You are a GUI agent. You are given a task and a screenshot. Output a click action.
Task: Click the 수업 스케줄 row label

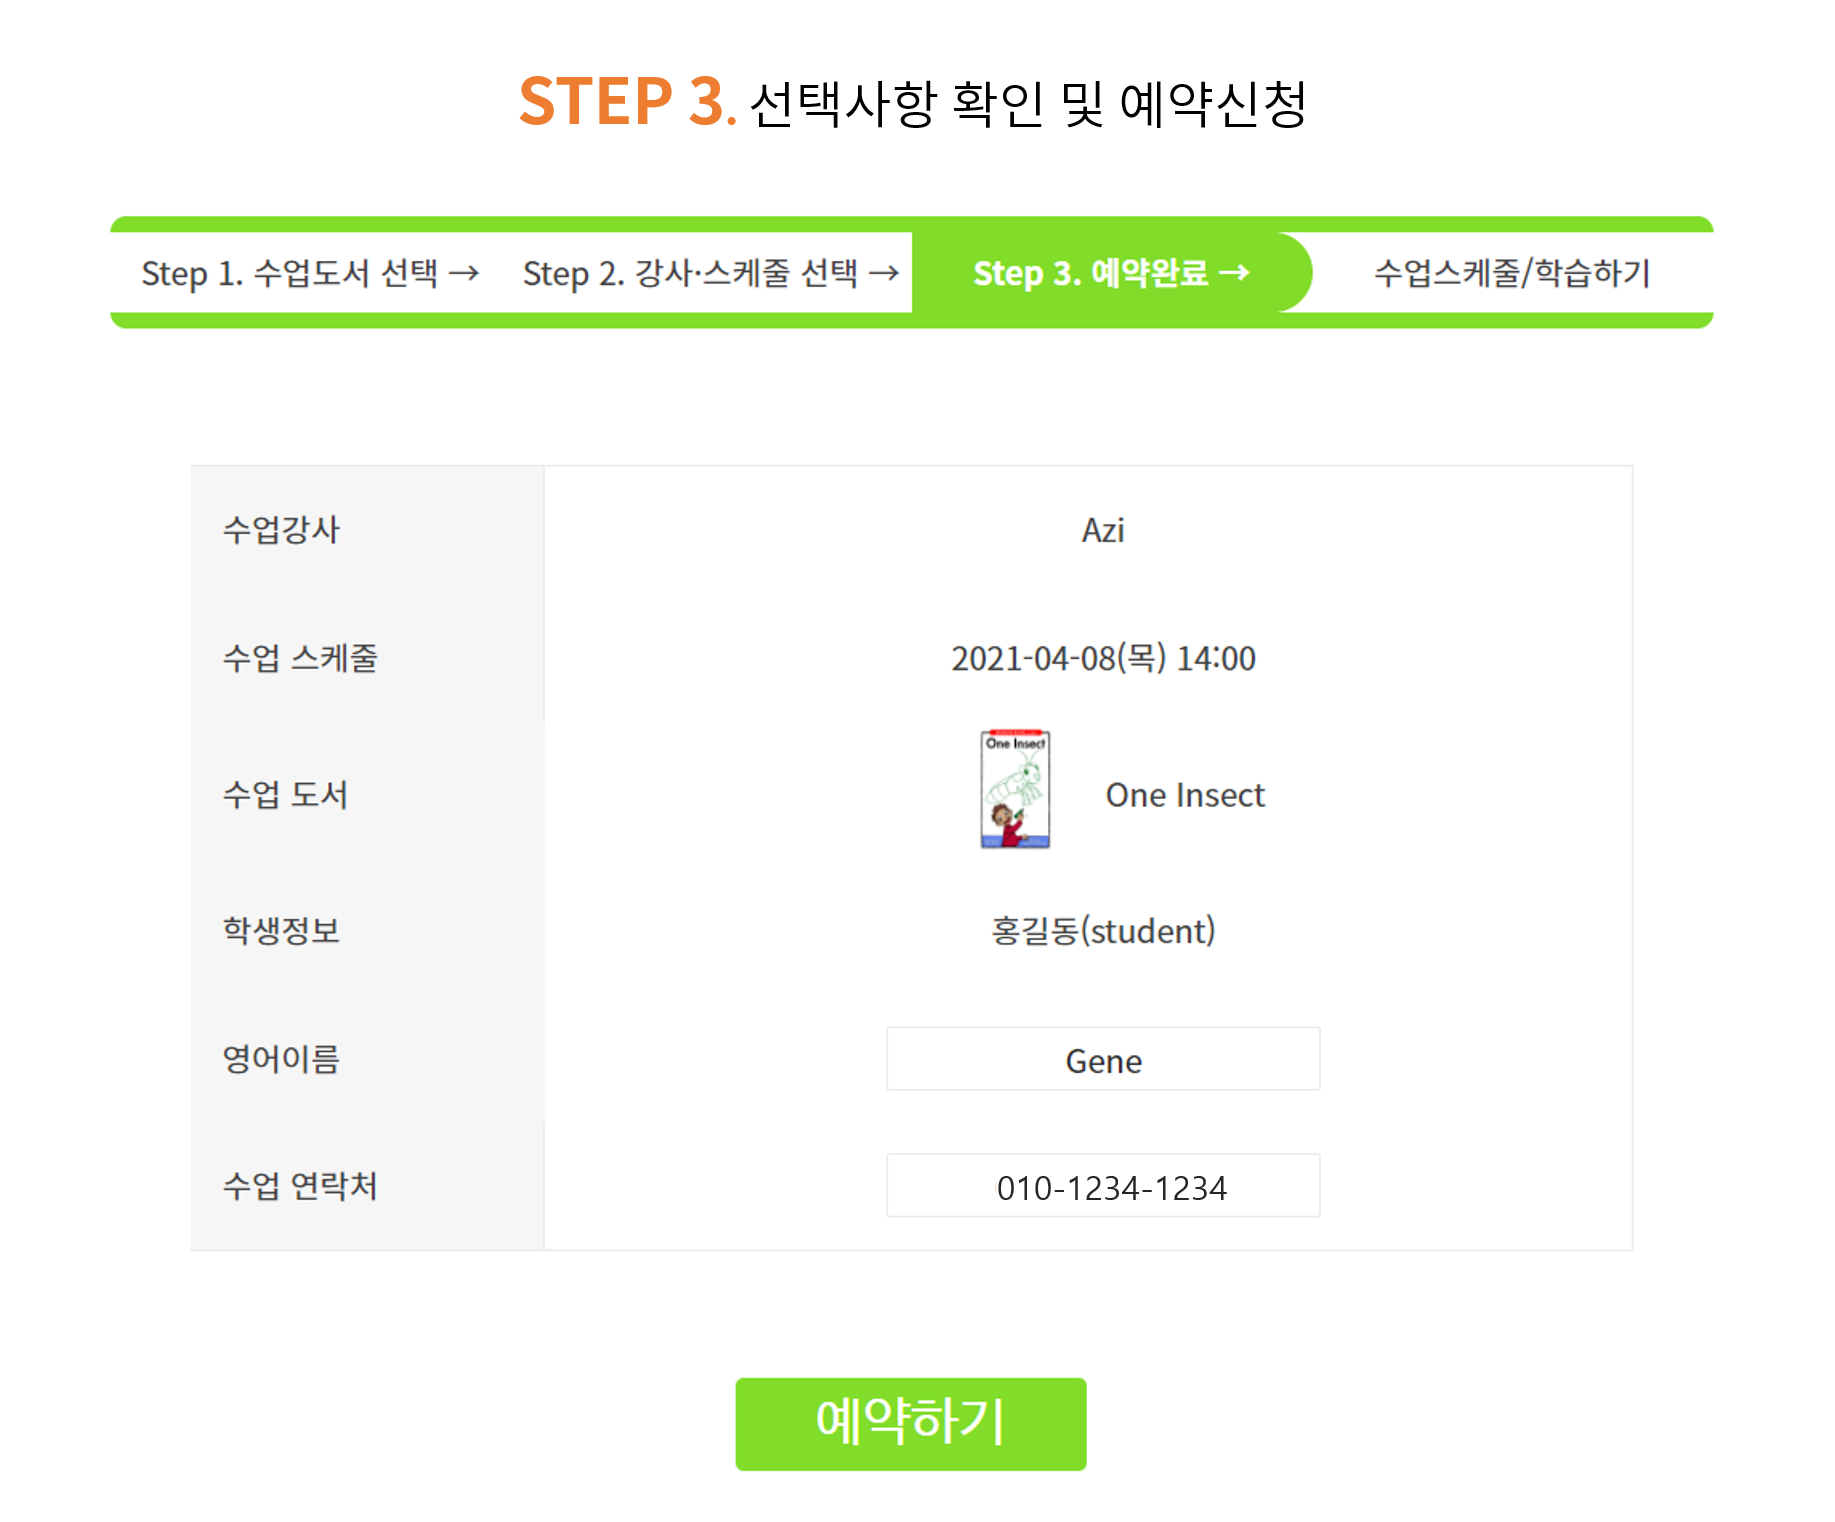(300, 658)
